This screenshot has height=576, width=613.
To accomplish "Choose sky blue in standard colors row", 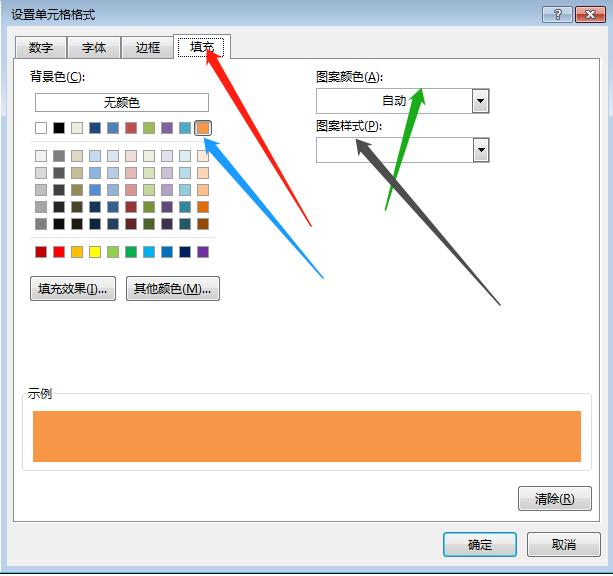I will 149,252.
